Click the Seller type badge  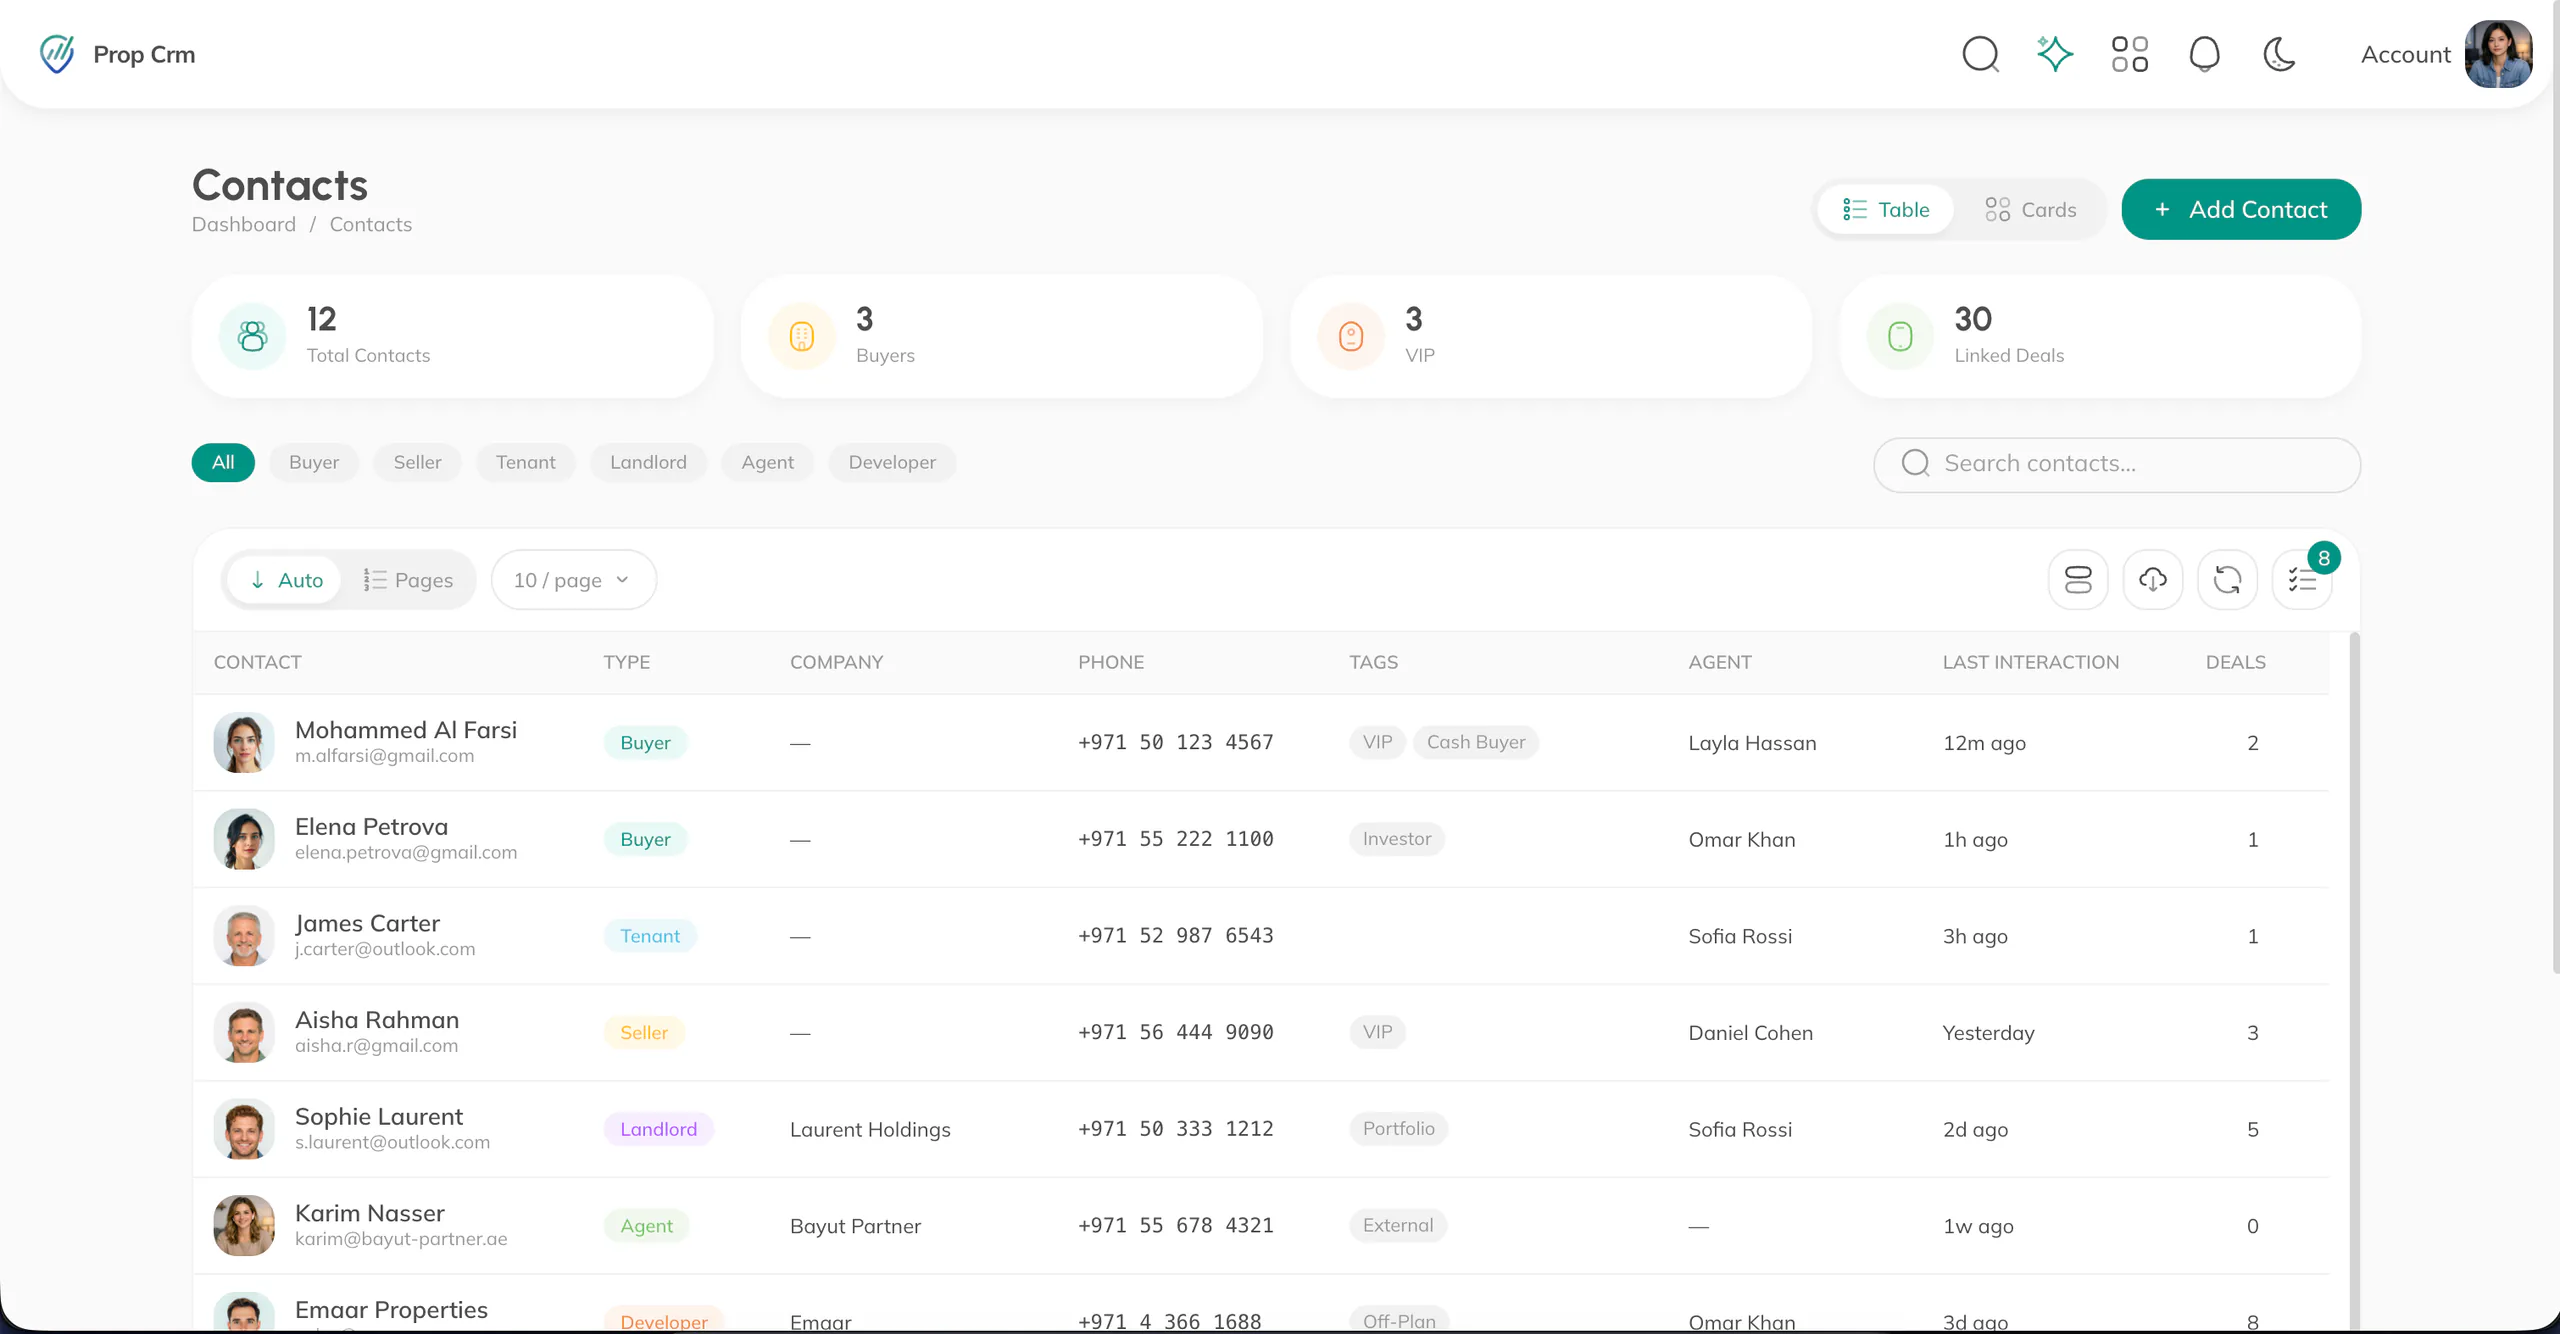click(644, 1032)
